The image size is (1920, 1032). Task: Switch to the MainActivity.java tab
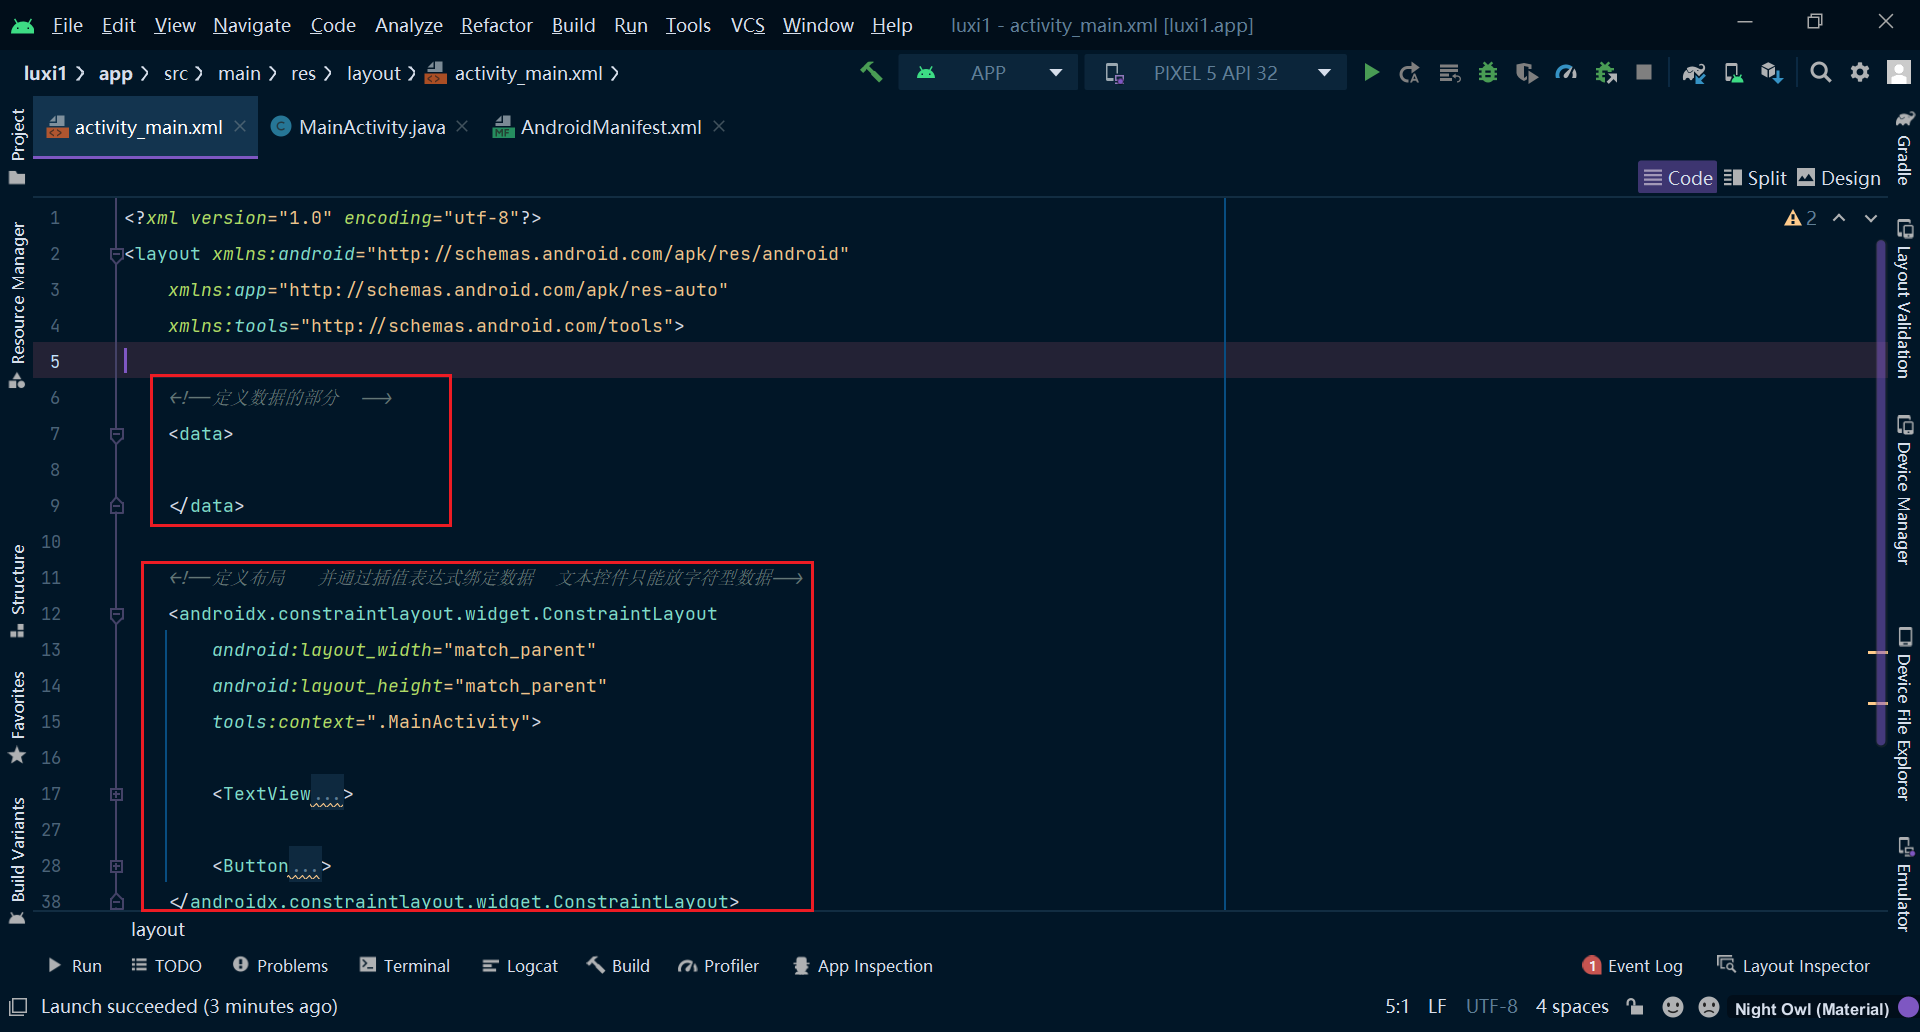click(371, 127)
